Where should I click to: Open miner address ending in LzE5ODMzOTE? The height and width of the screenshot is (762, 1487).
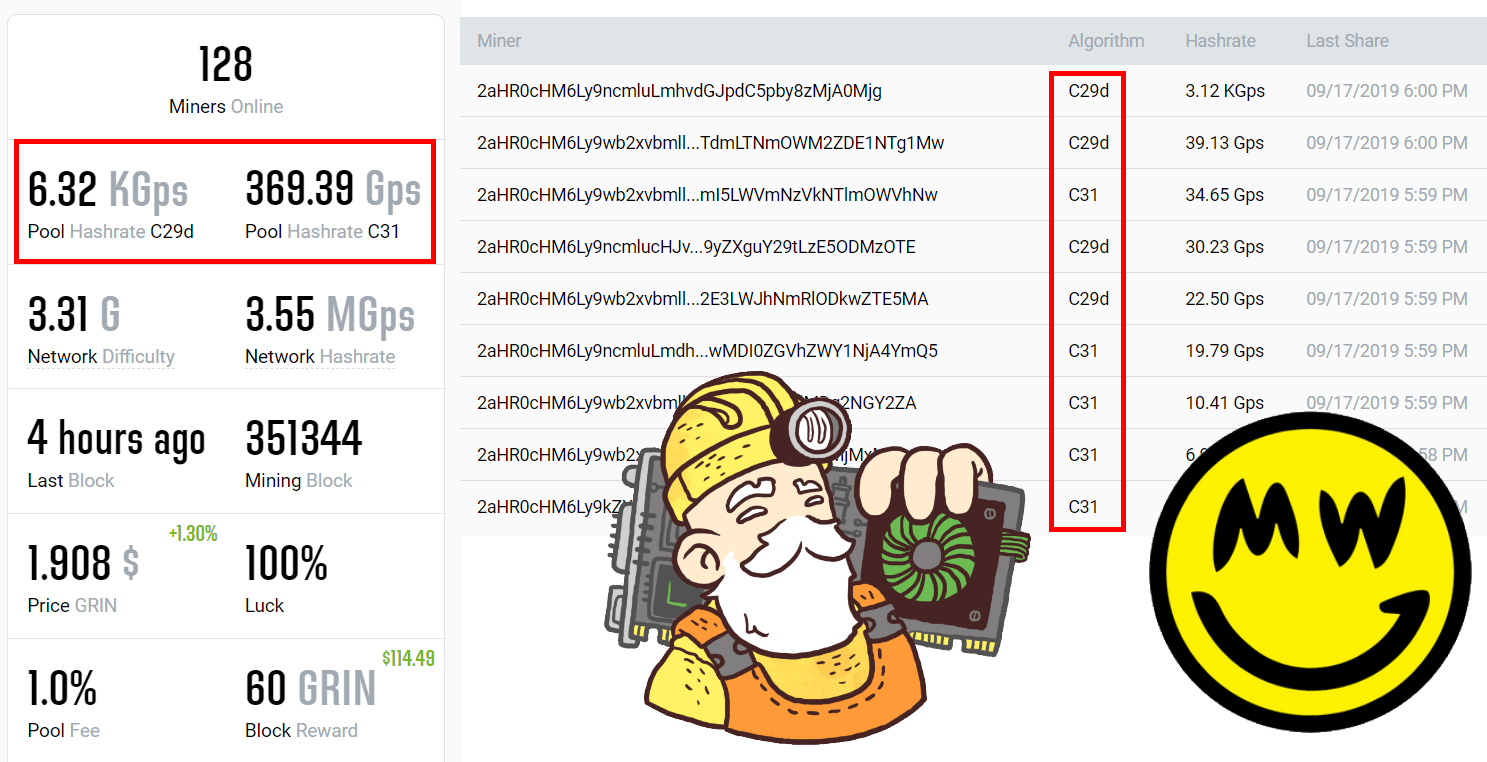[x=696, y=247]
